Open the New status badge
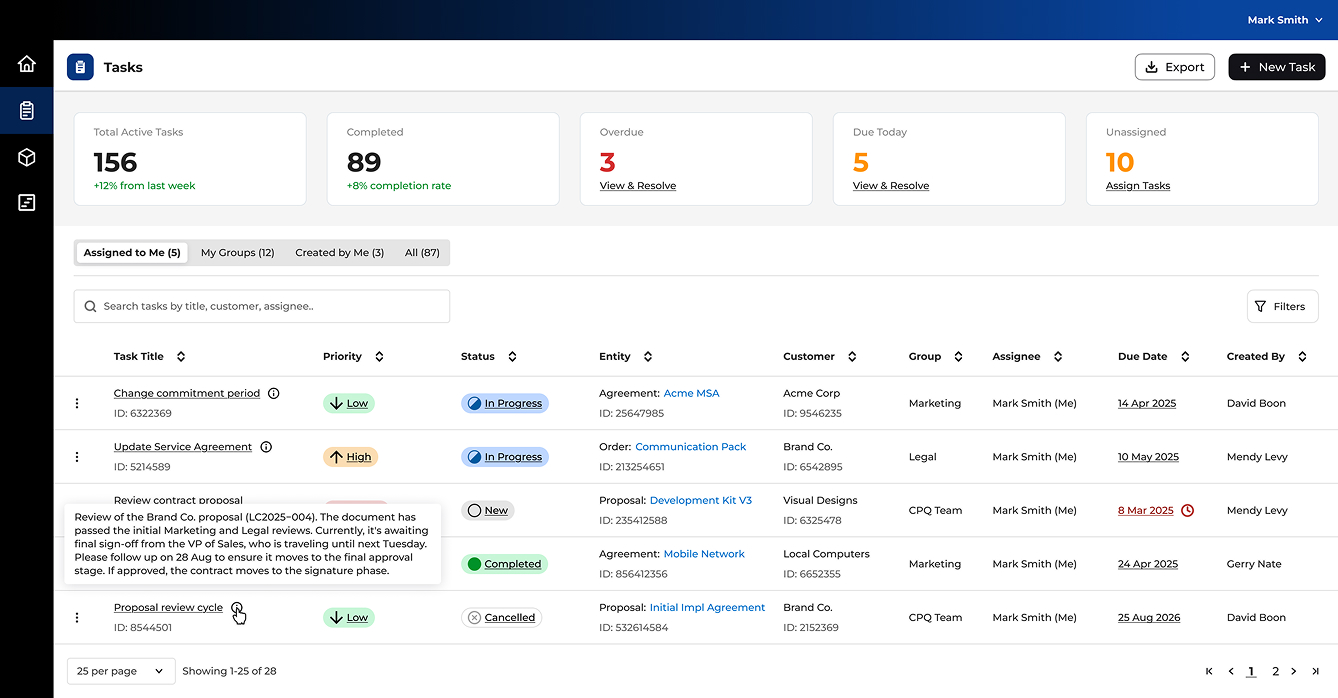Screen dimensions: 1338x698 487,510
